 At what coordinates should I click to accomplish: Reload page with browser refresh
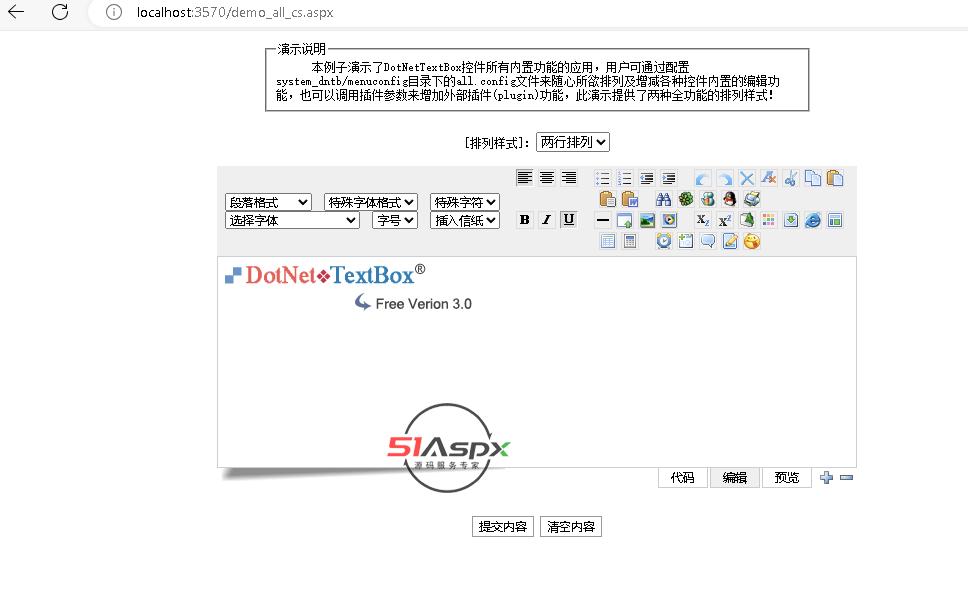(60, 12)
